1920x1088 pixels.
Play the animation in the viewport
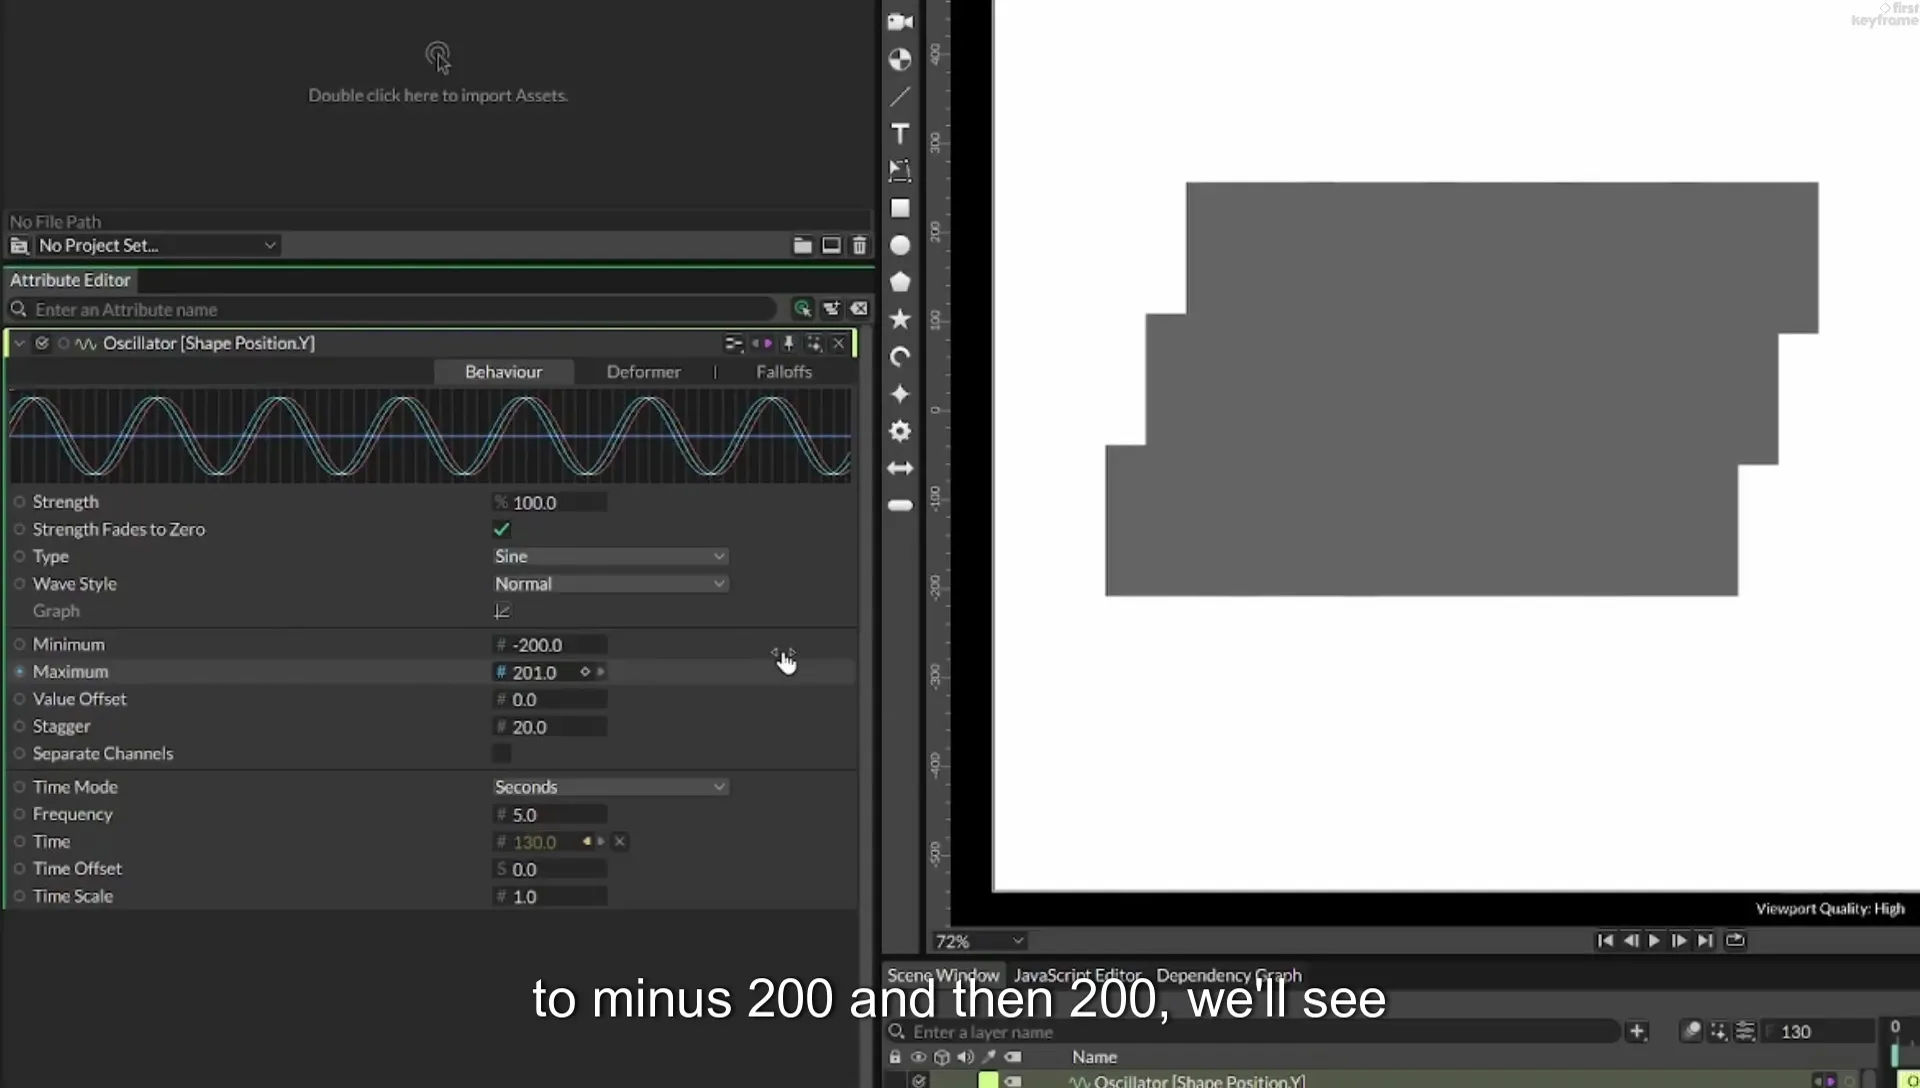point(1654,940)
